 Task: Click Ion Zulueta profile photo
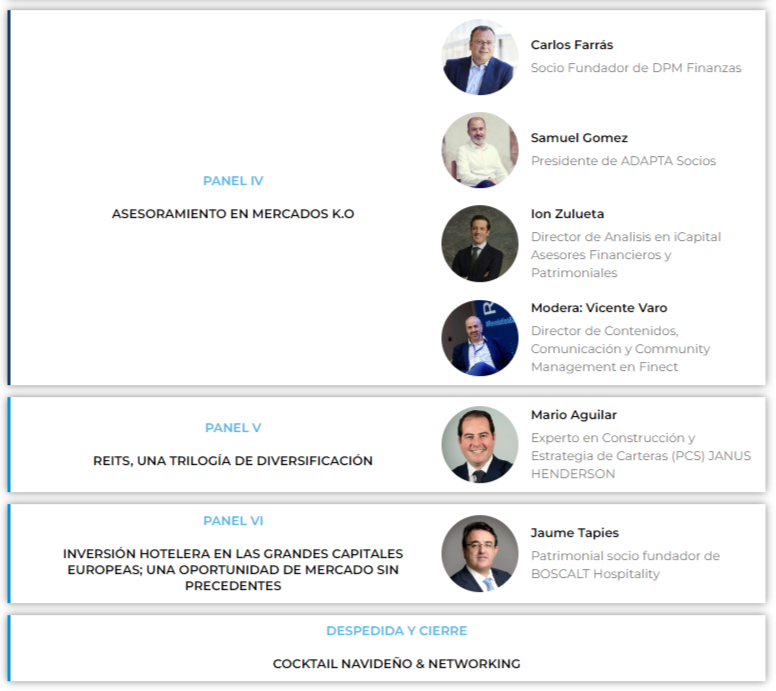pyautogui.click(x=480, y=244)
